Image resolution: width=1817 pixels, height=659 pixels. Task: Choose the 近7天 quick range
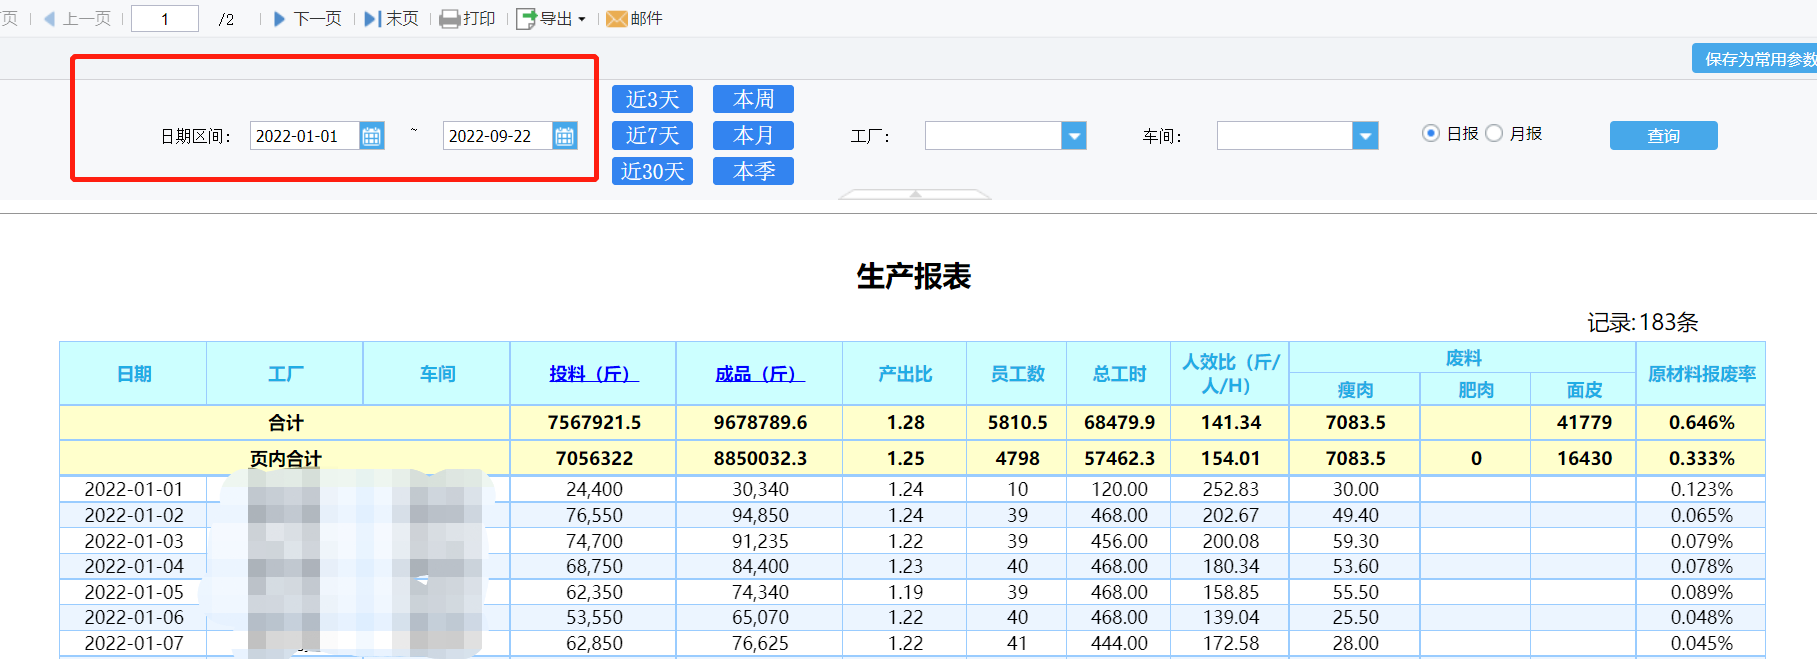652,135
